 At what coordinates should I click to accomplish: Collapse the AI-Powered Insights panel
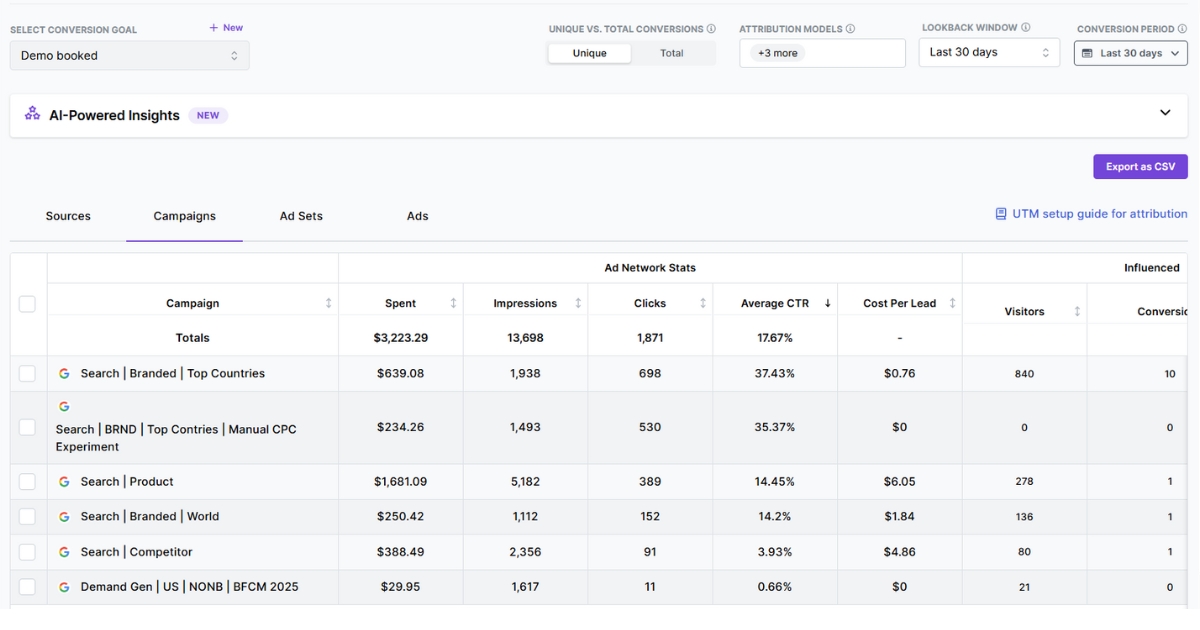(1164, 113)
